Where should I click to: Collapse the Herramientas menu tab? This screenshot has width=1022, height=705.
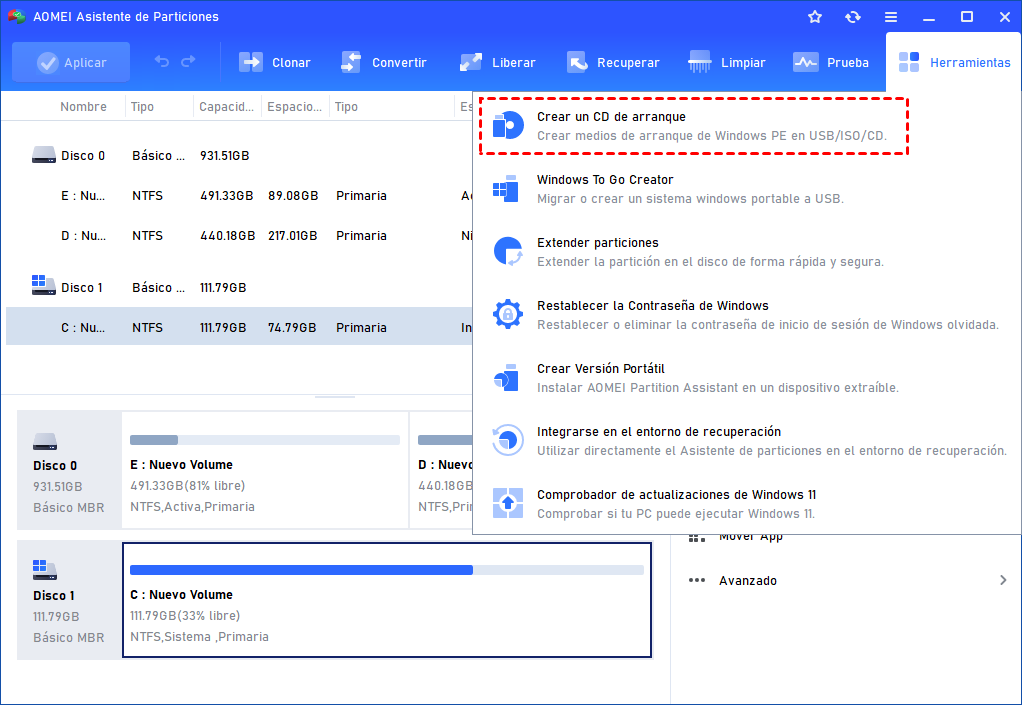click(954, 63)
